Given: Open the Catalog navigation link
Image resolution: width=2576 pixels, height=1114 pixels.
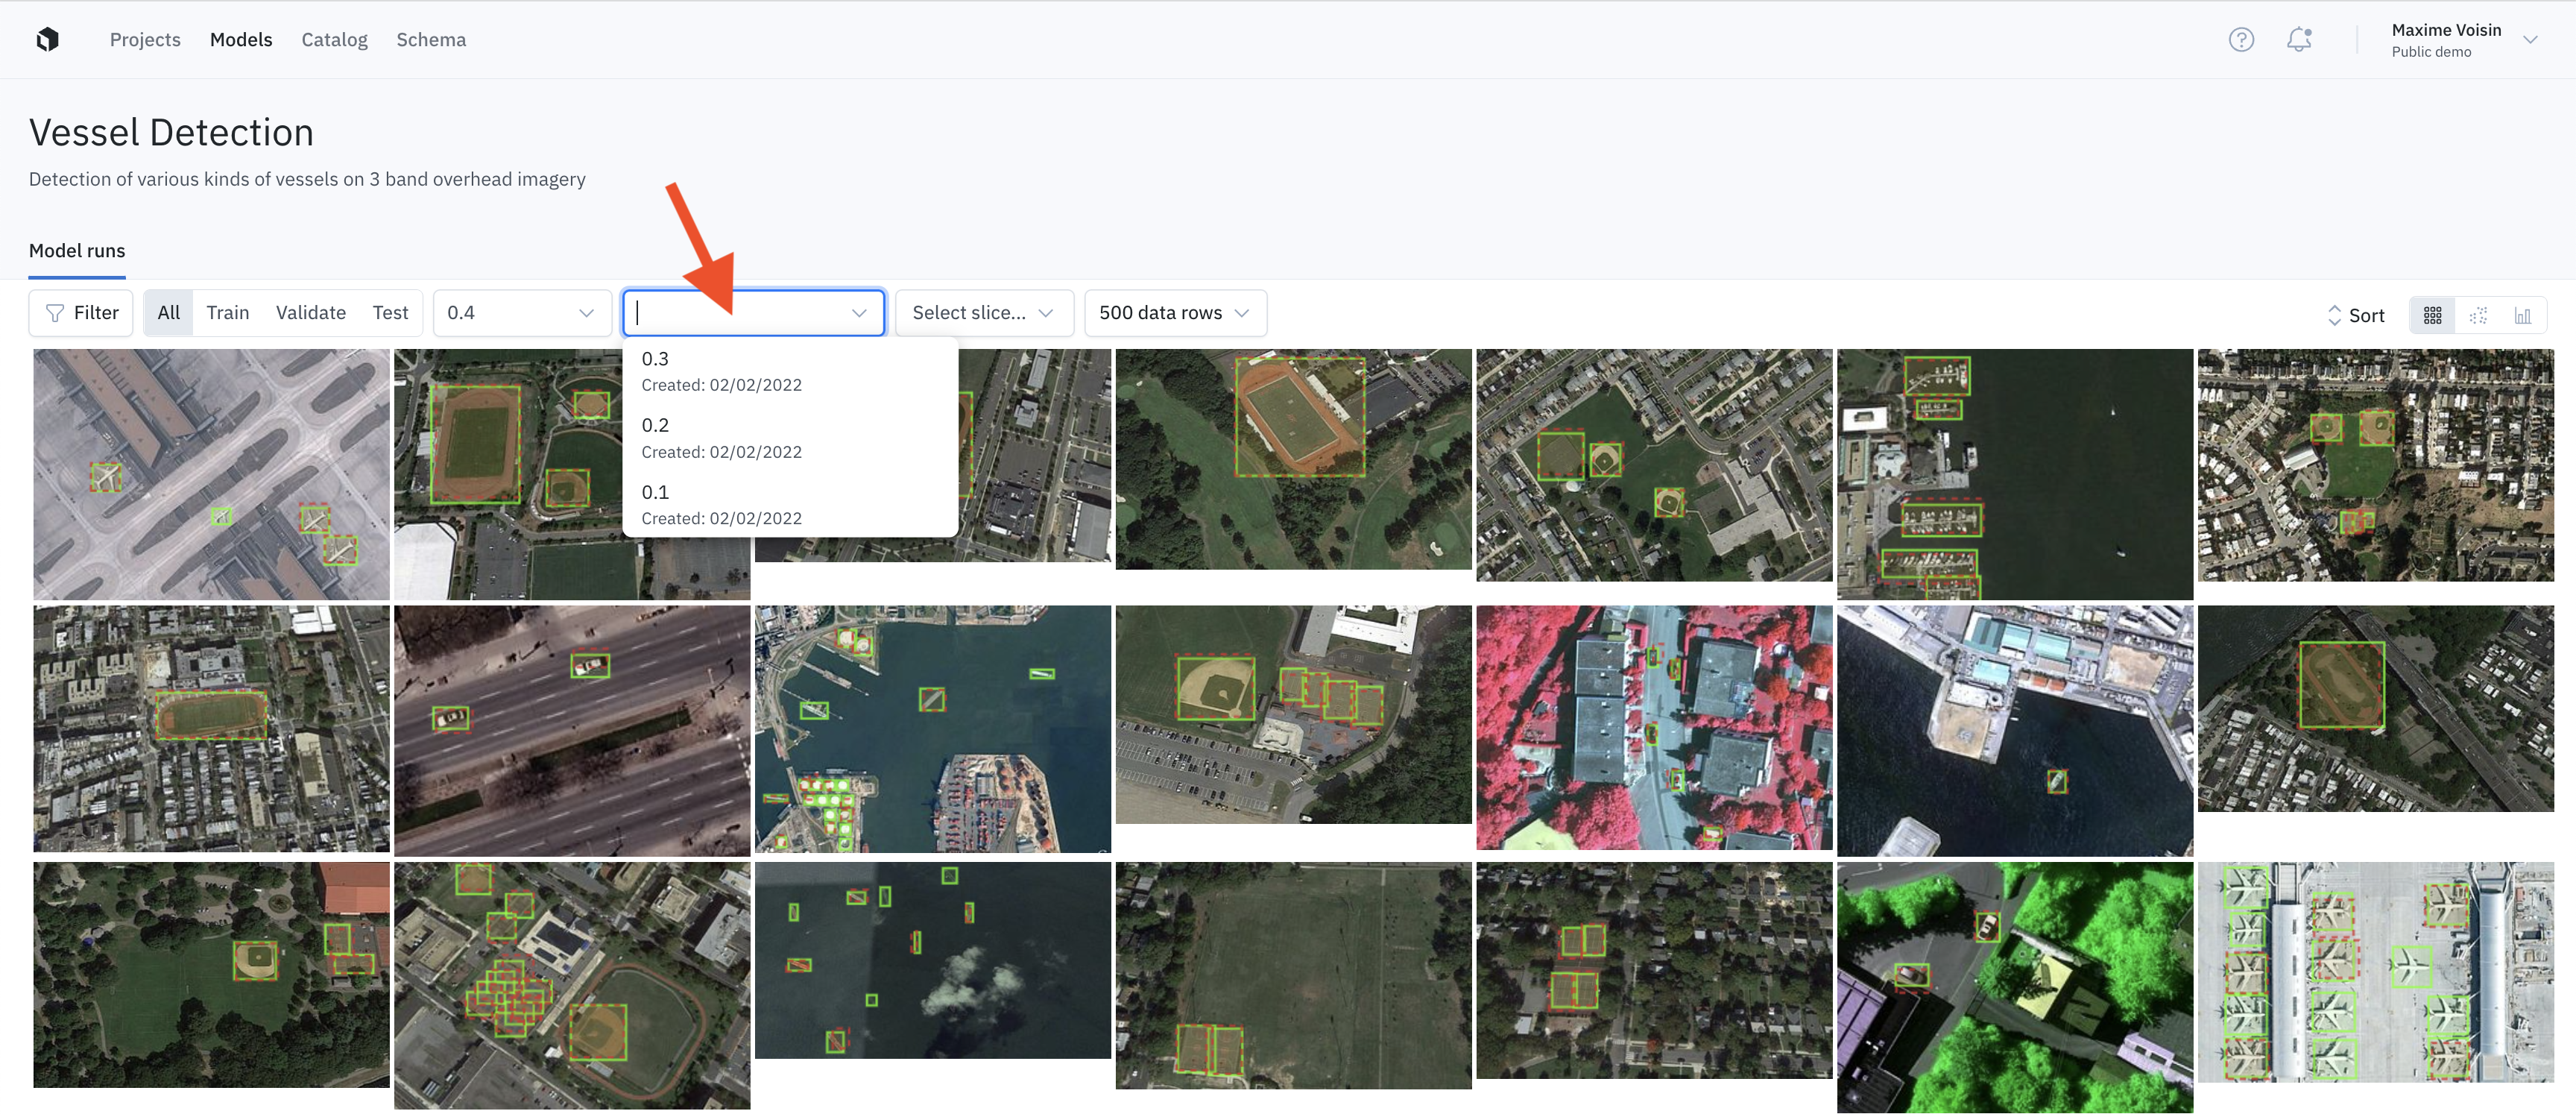Looking at the screenshot, I should [x=334, y=39].
